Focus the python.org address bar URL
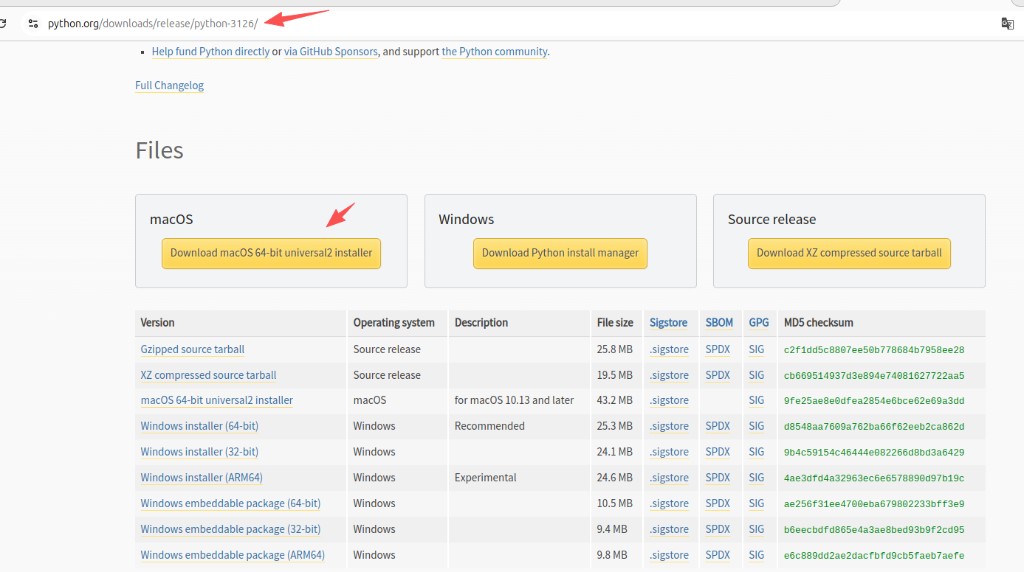 click(x=153, y=24)
